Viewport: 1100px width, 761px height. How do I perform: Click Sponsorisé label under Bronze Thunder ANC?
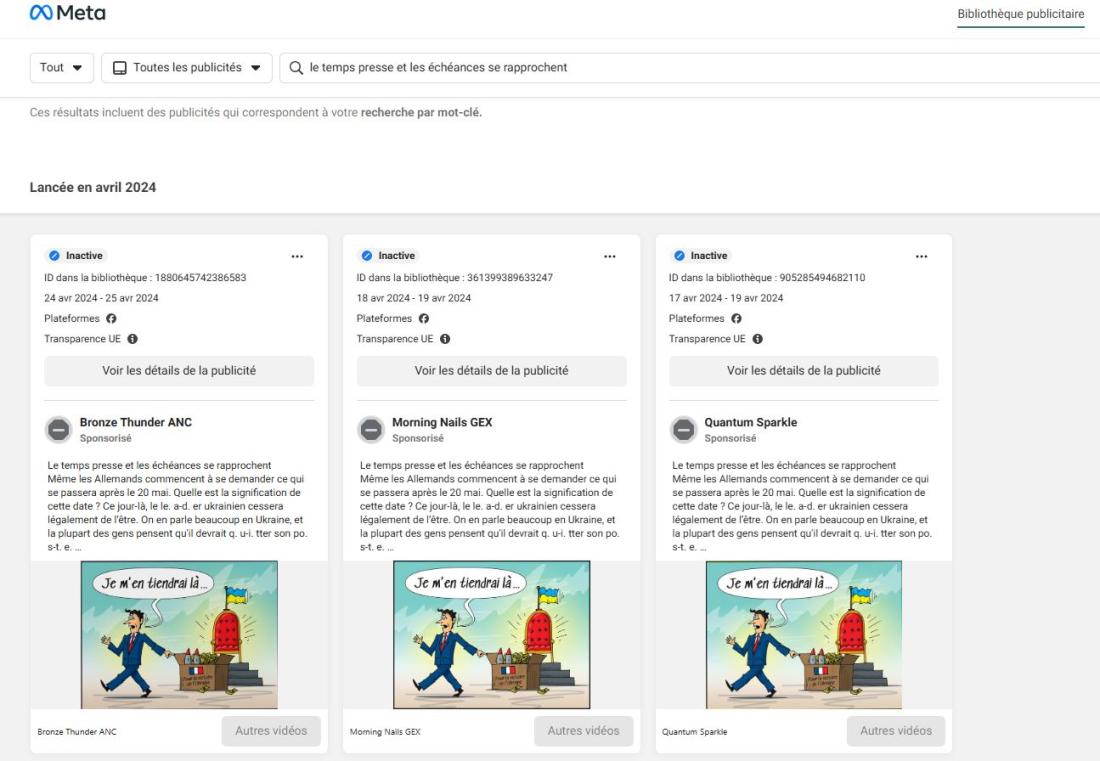[105, 438]
